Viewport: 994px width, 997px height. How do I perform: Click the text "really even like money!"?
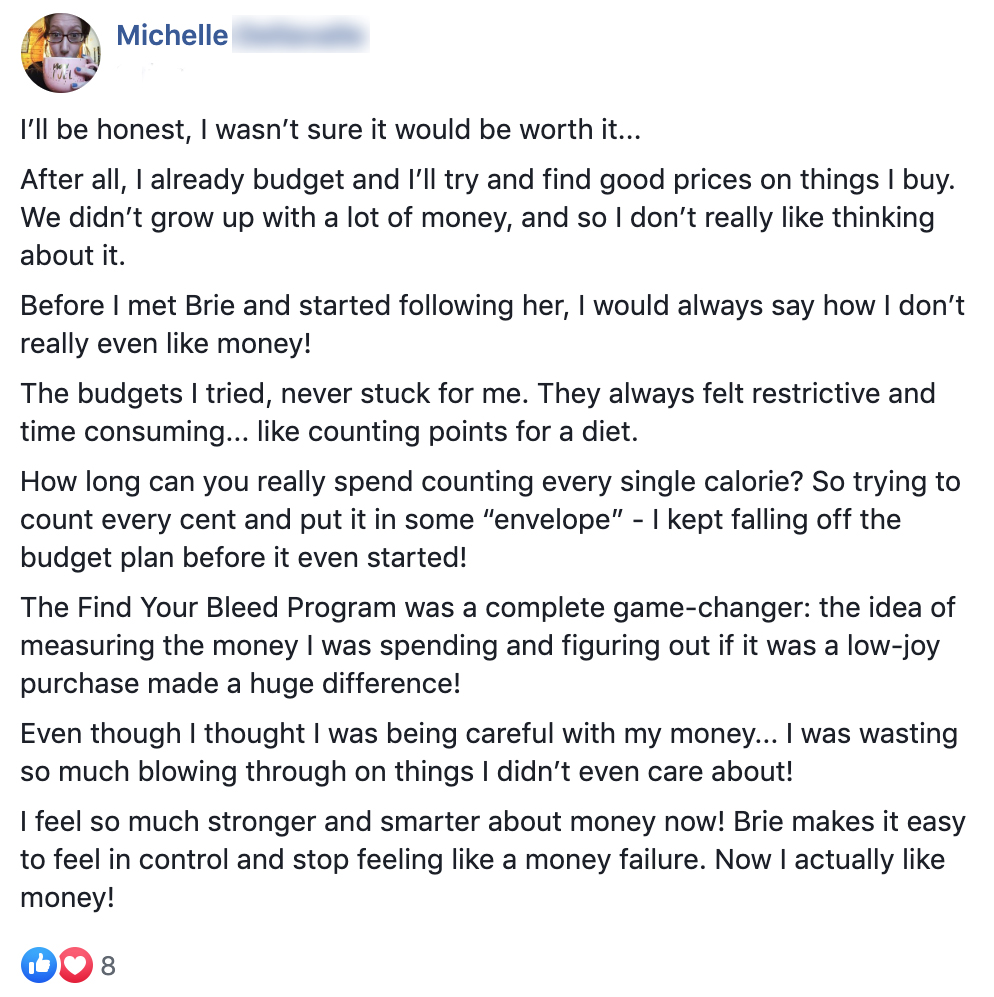(x=165, y=344)
